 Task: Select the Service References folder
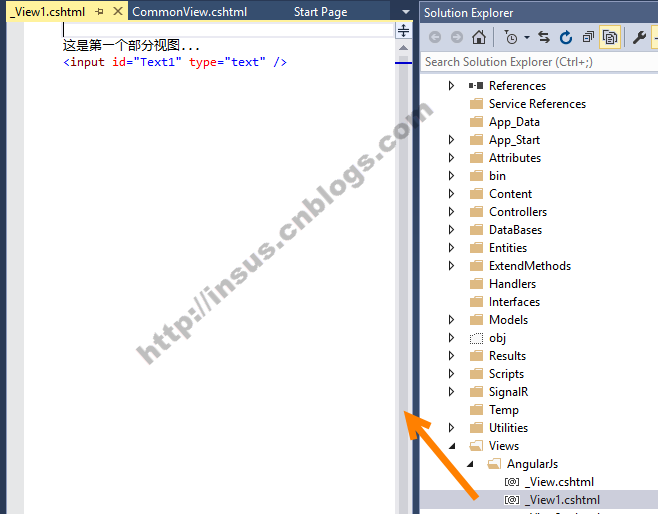point(537,104)
